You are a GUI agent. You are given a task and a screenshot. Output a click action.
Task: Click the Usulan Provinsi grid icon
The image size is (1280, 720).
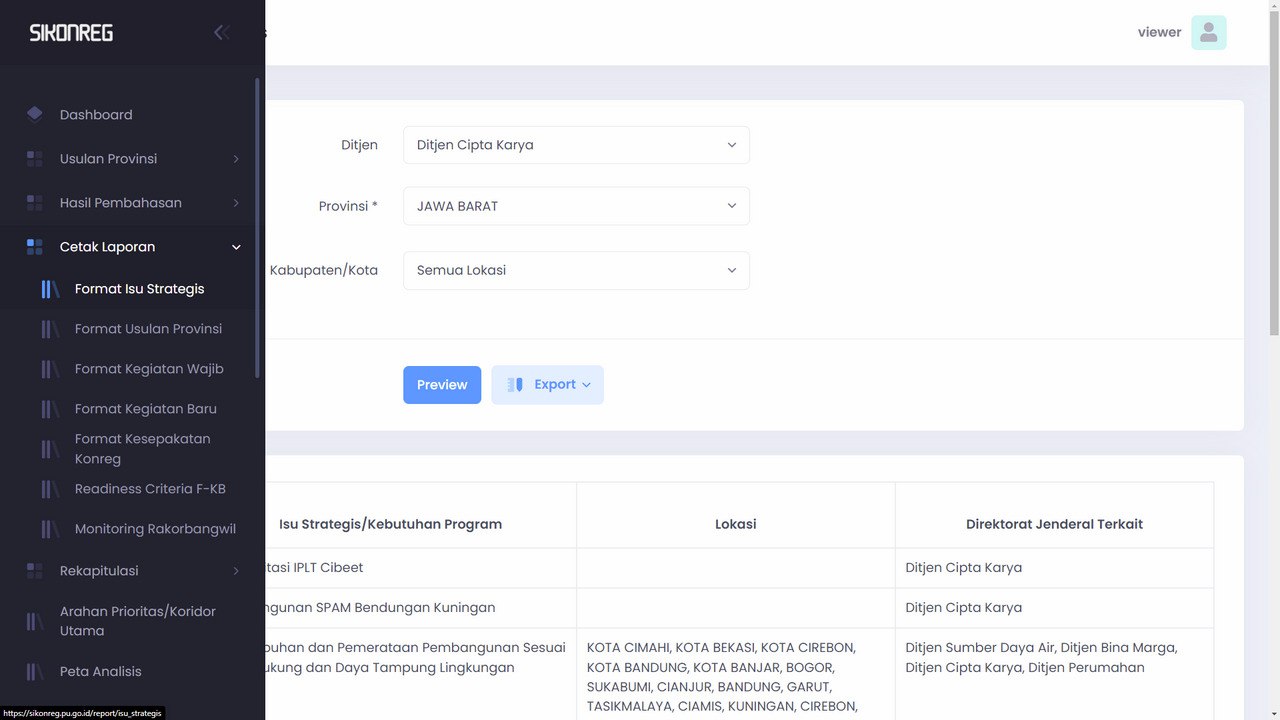click(x=35, y=159)
